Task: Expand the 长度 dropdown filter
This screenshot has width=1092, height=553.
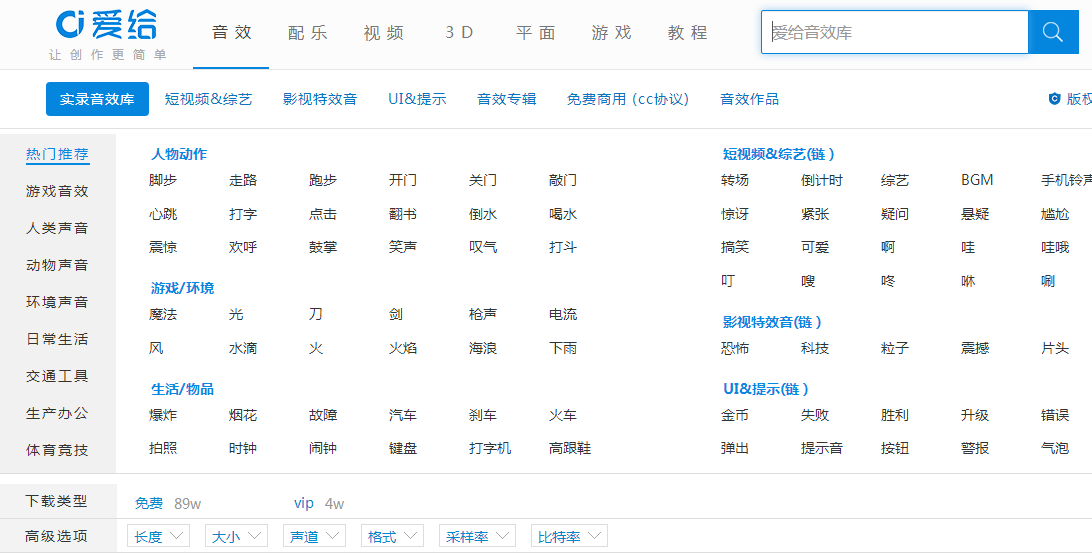Action: (158, 537)
